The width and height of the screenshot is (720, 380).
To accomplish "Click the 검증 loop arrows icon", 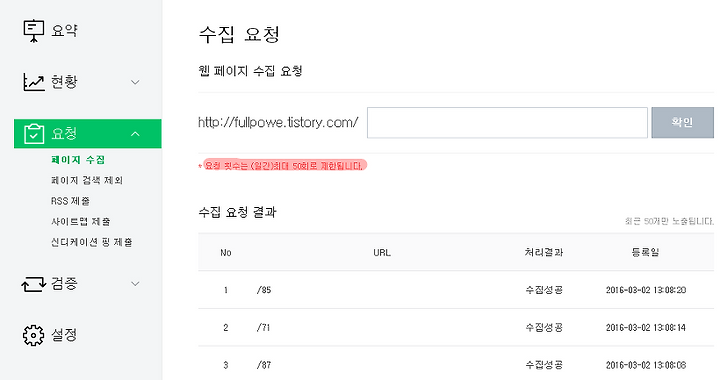I will tap(34, 284).
